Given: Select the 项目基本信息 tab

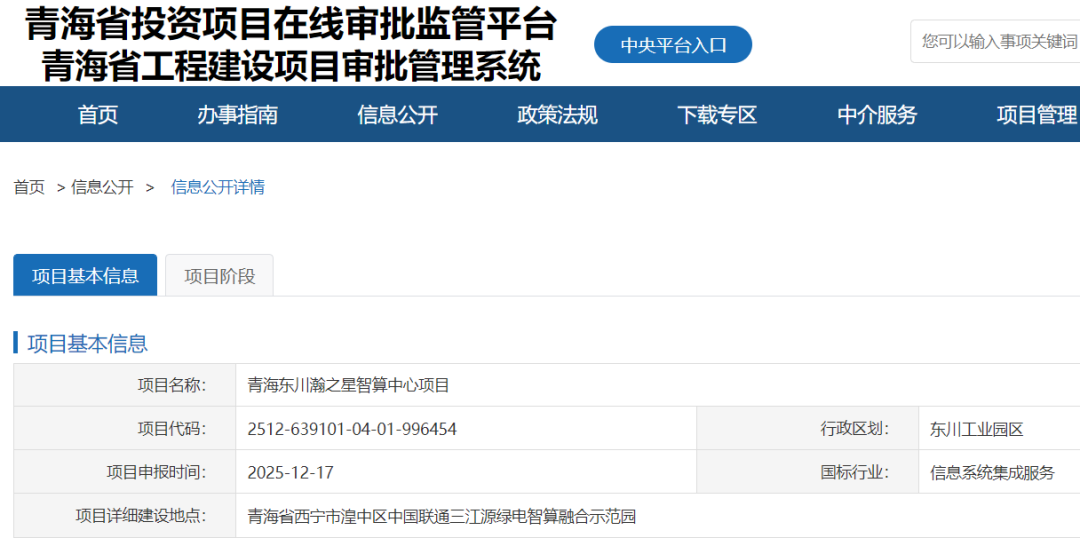Looking at the screenshot, I should [85, 276].
